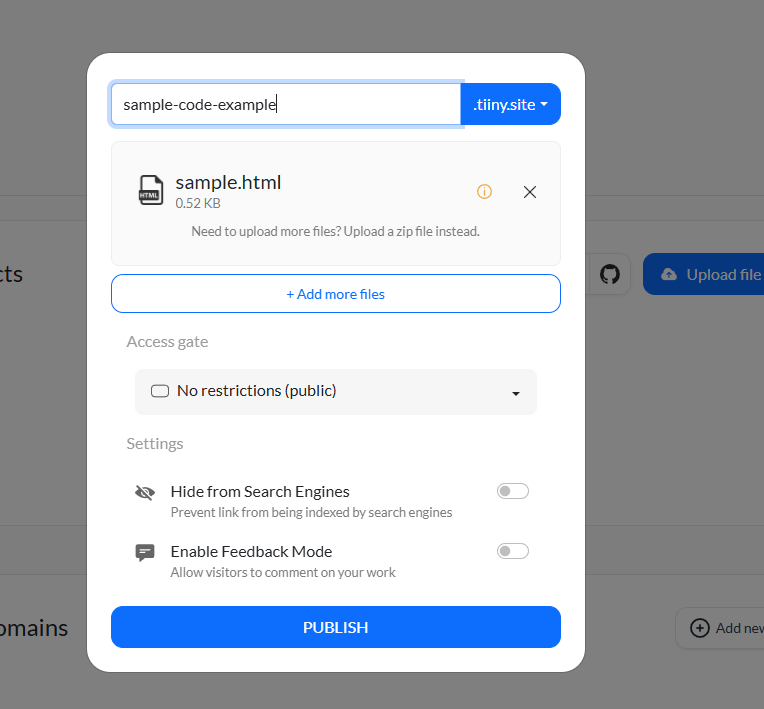Click the sample.html file name
This screenshot has width=764, height=709.
(x=228, y=182)
